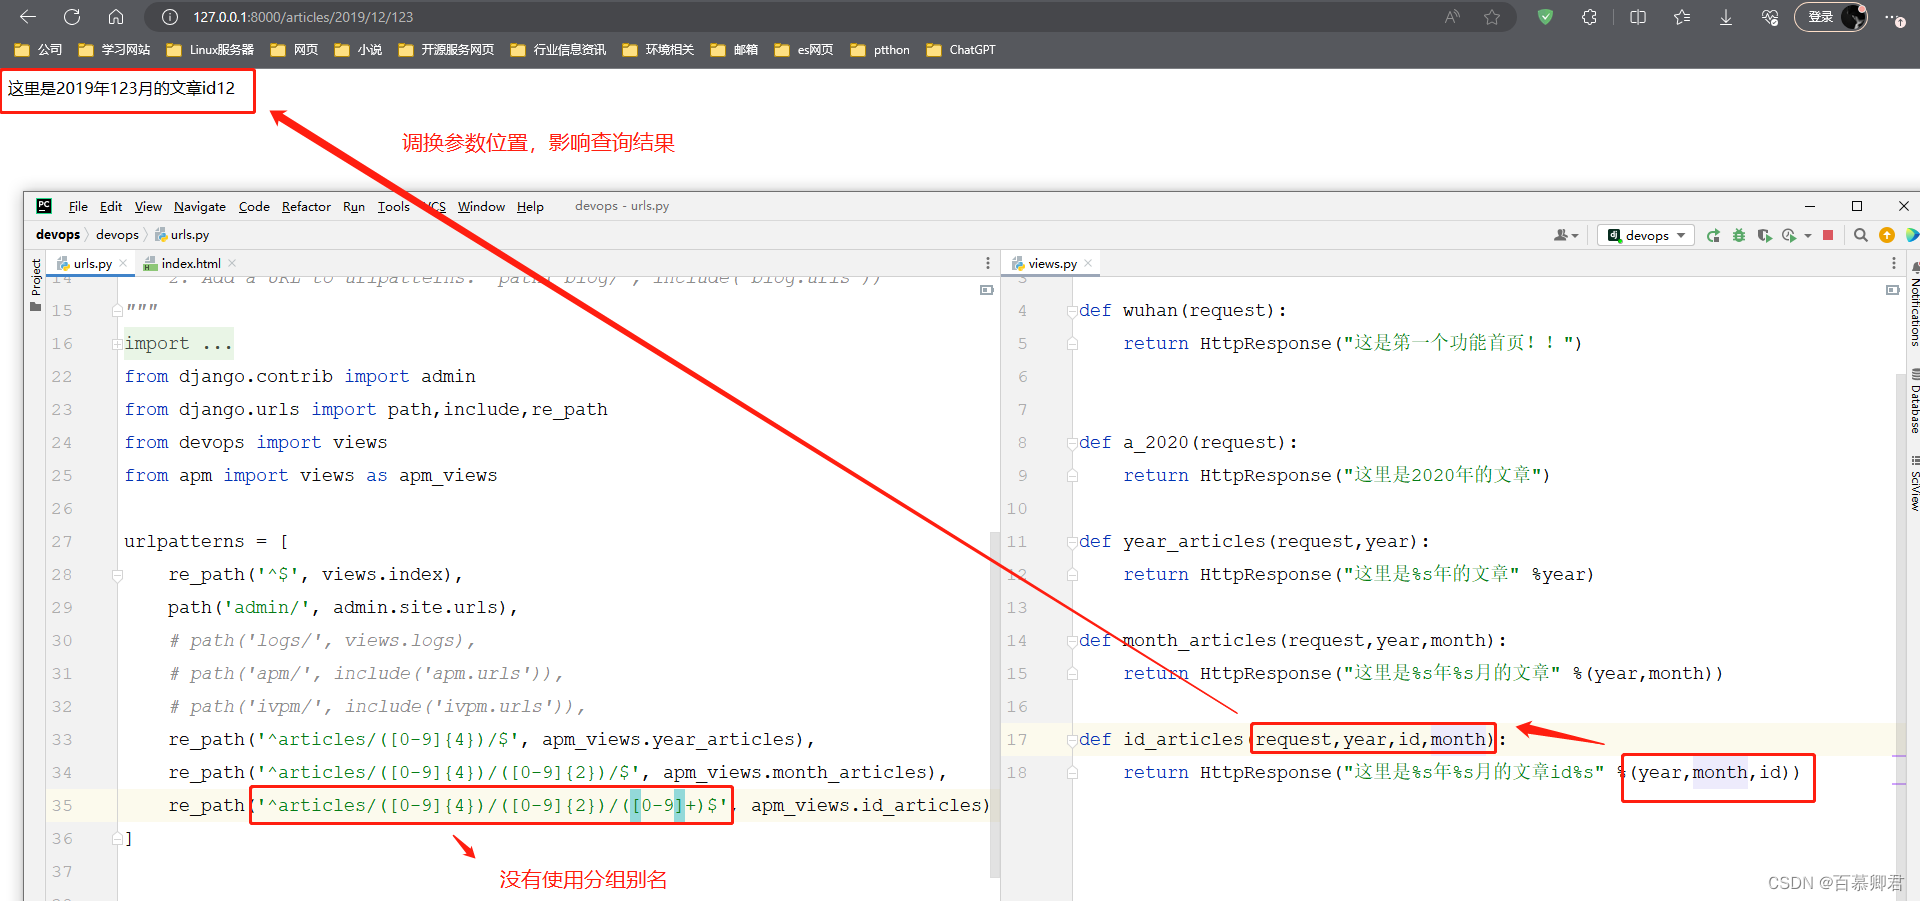Add page to favorites star

point(1492,17)
